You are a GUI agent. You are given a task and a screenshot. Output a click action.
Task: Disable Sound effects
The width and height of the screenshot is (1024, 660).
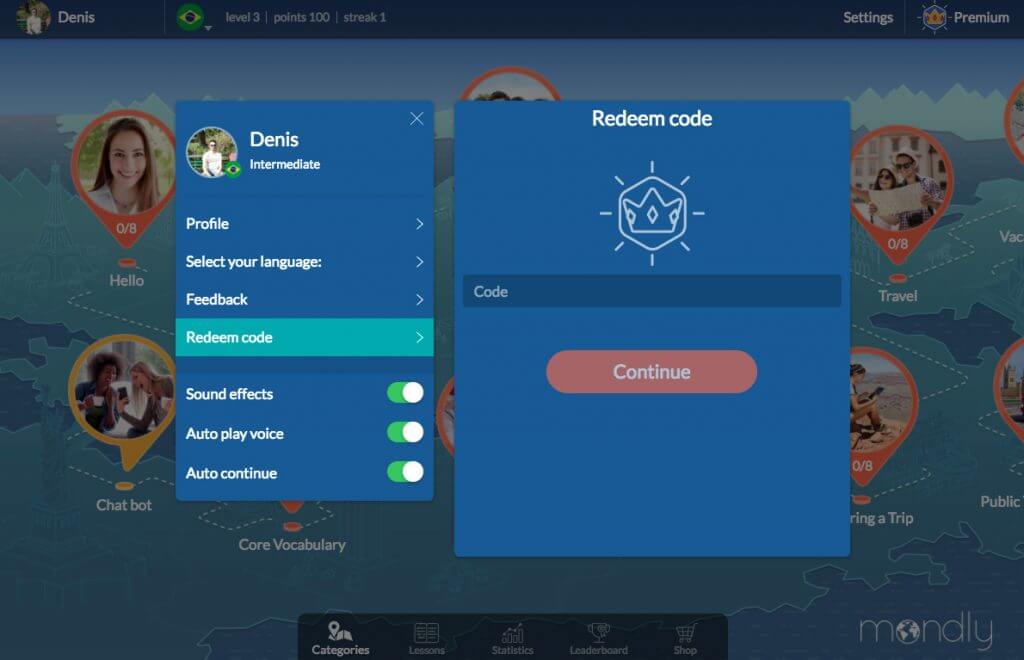(x=404, y=393)
